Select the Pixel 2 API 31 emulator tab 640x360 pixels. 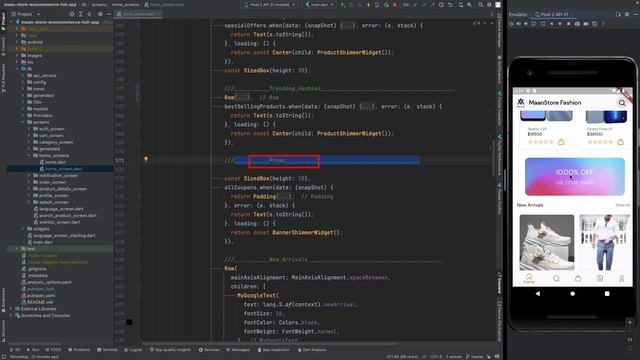[x=553, y=14]
